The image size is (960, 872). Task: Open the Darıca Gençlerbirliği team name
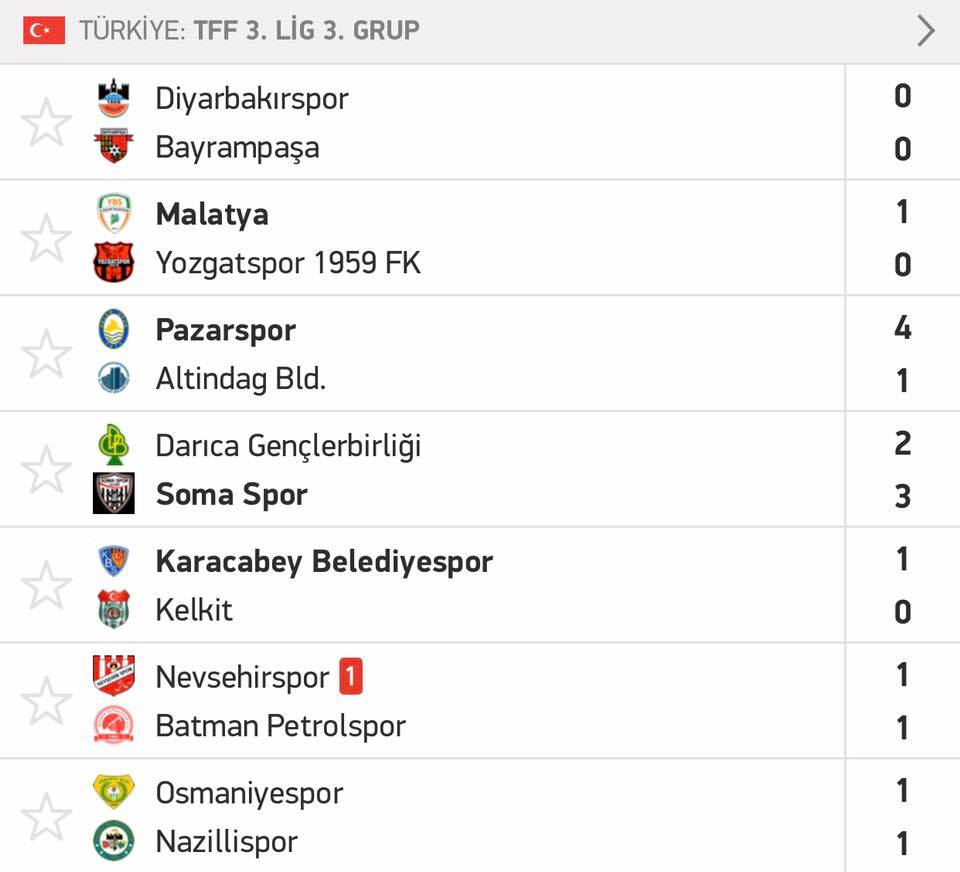288,446
